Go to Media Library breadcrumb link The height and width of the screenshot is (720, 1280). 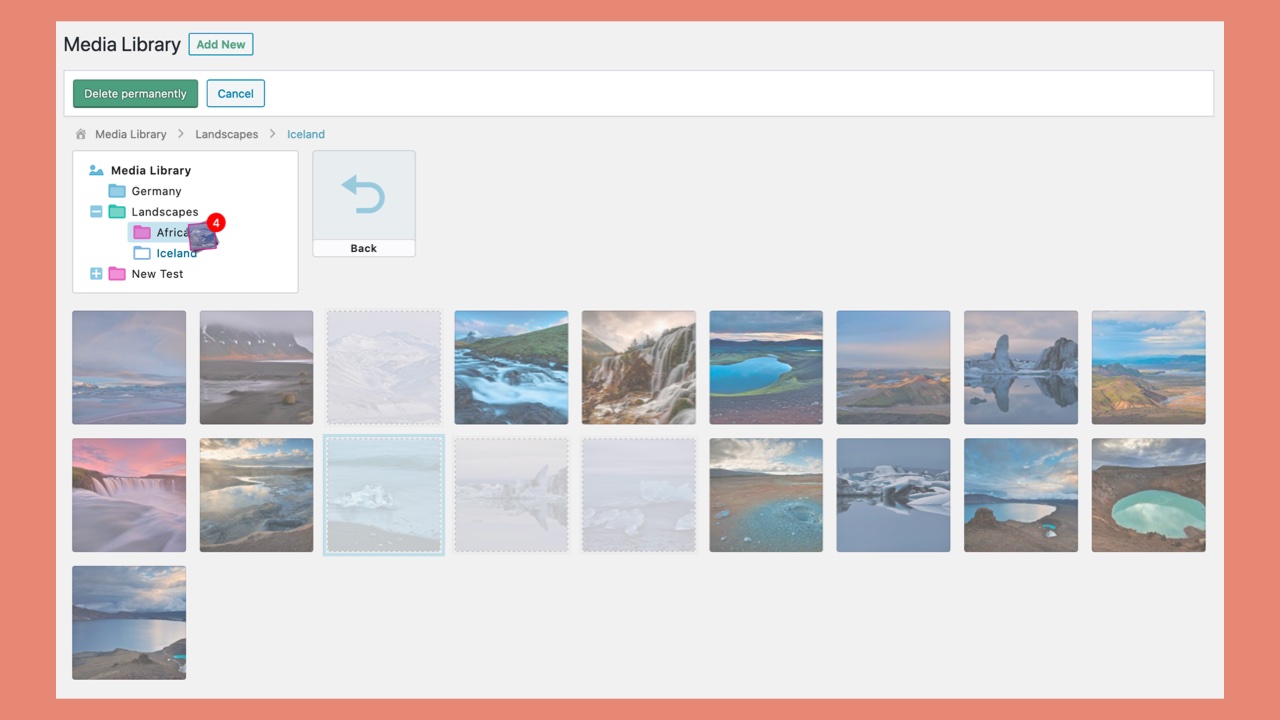tap(131, 134)
